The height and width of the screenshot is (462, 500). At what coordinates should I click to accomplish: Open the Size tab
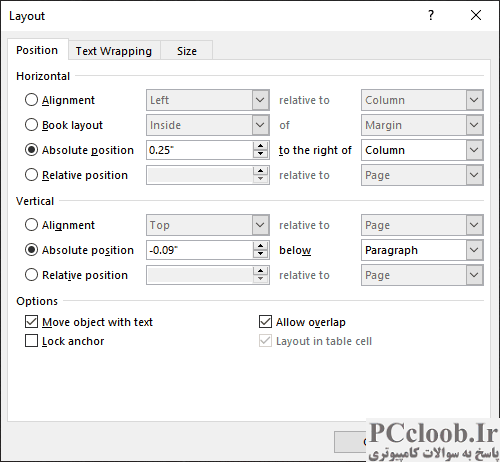point(187,51)
